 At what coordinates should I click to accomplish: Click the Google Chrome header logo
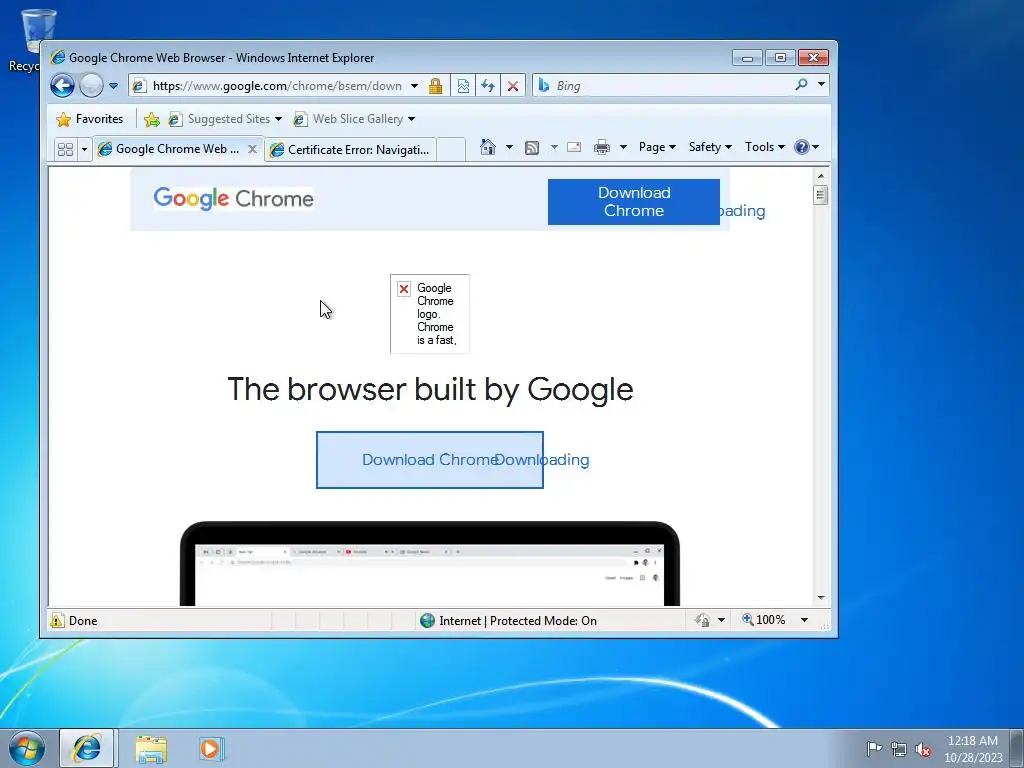coord(233,199)
